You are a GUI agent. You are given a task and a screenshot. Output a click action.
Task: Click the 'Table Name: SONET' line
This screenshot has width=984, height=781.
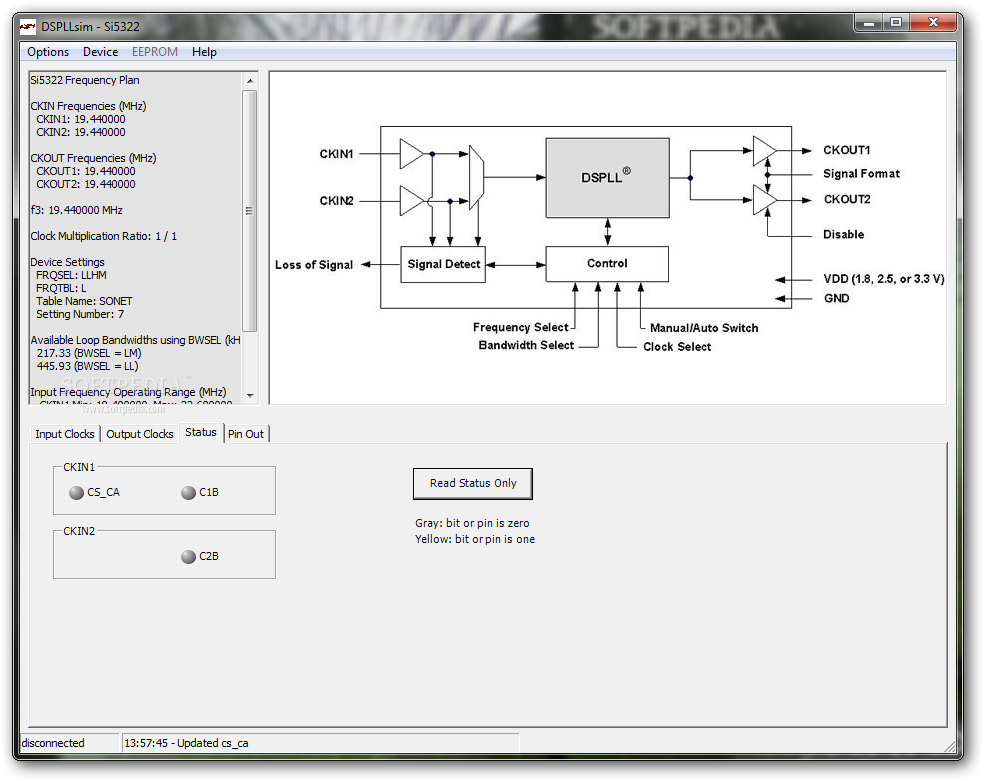pyautogui.click(x=84, y=301)
